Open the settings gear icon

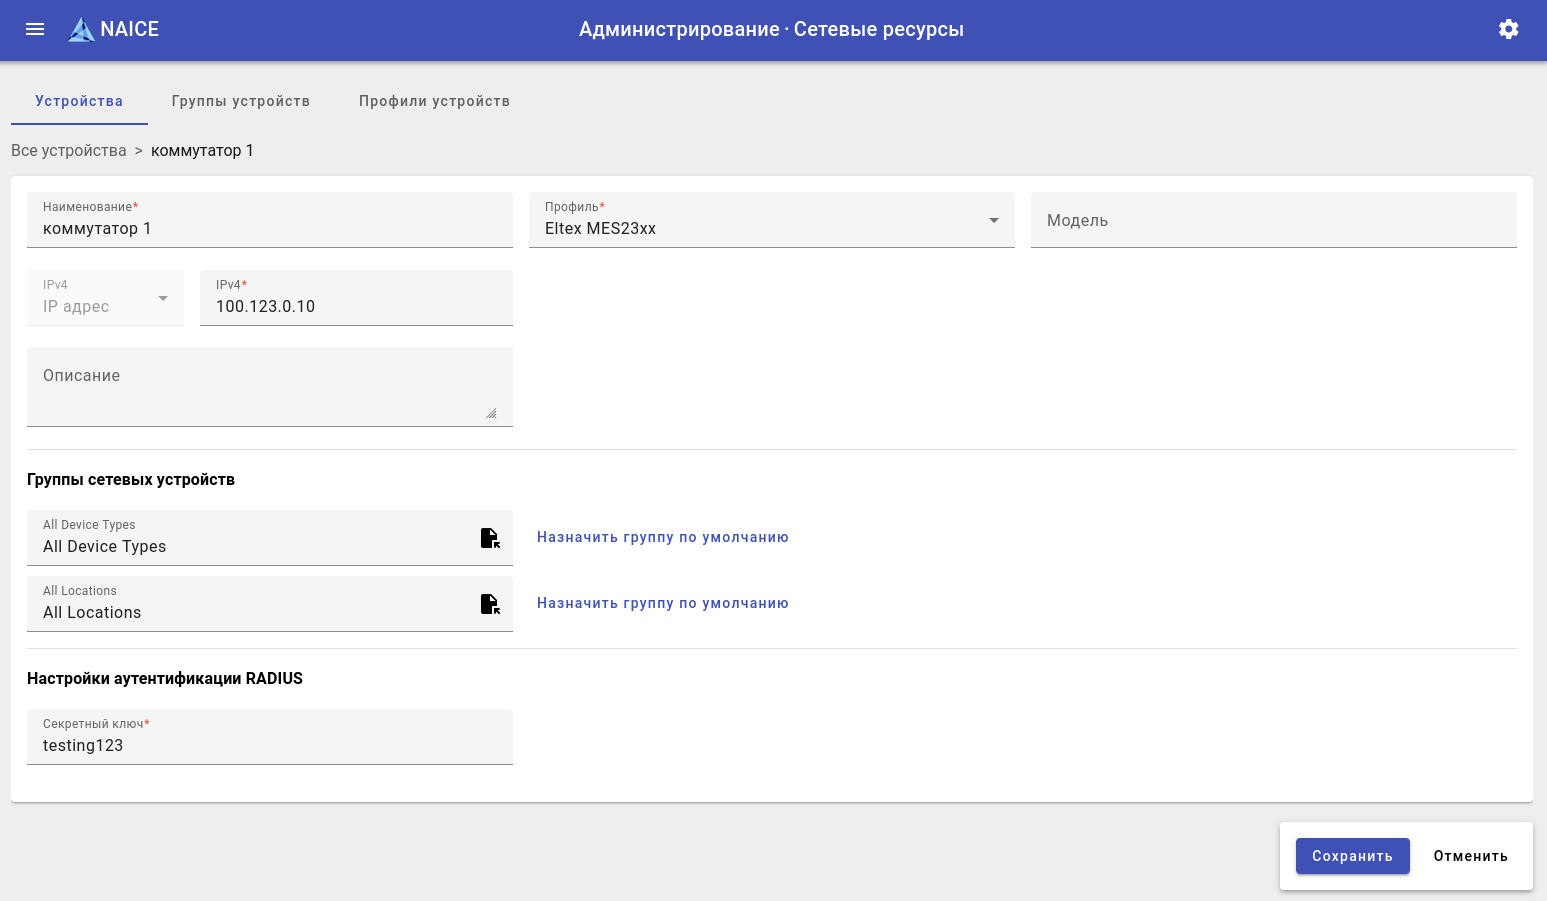(x=1508, y=29)
